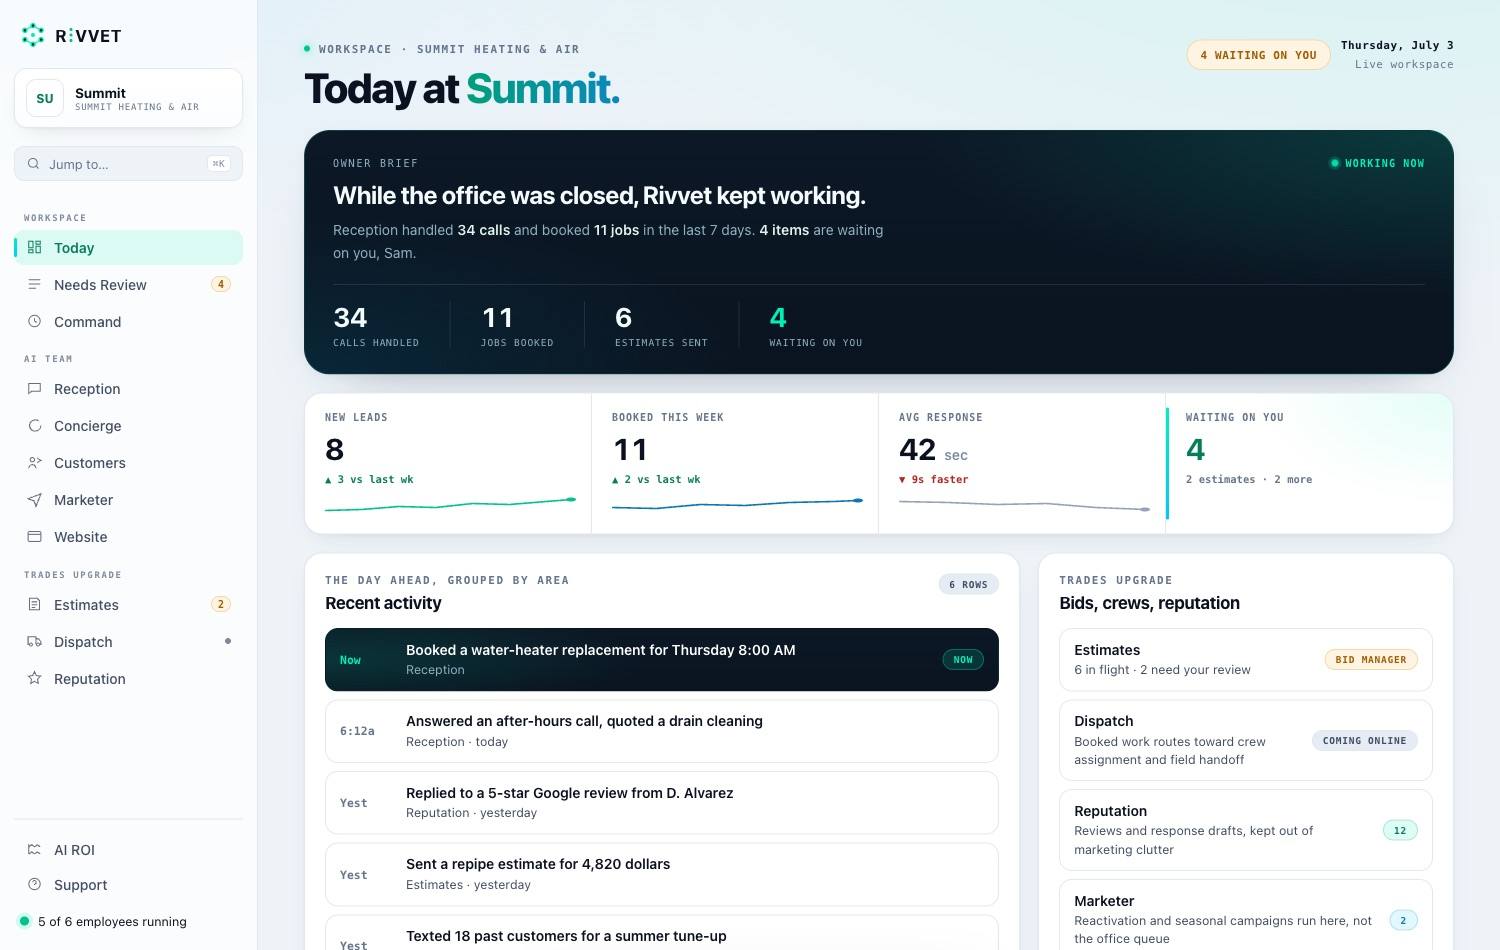Viewport: 1500px width, 950px height.
Task: Open the 5-star Google review reply row
Action: (662, 802)
